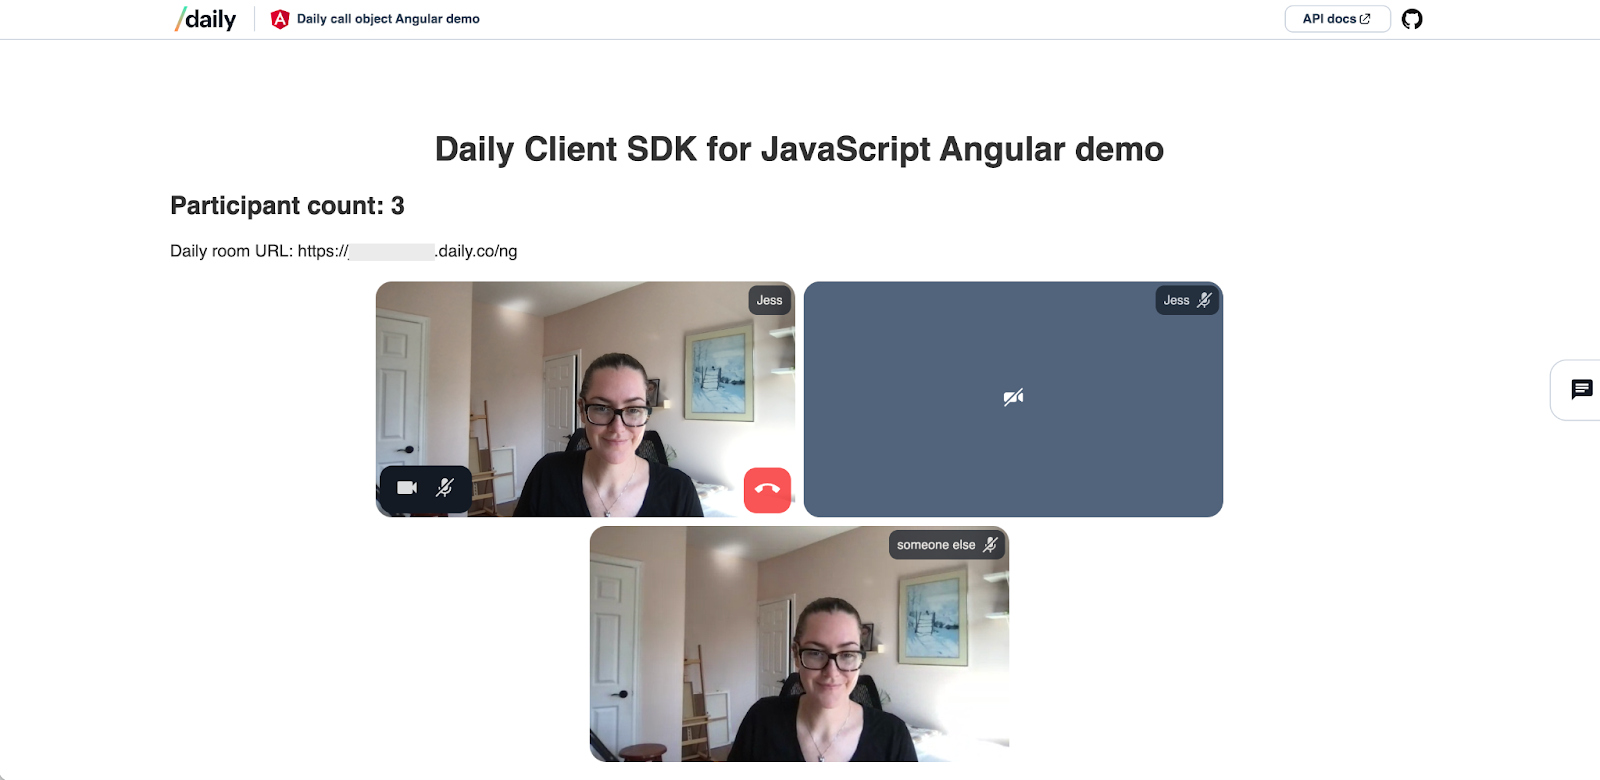Image resolution: width=1600 pixels, height=780 pixels.
Task: Toggle the local camera button
Action: pyautogui.click(x=407, y=488)
